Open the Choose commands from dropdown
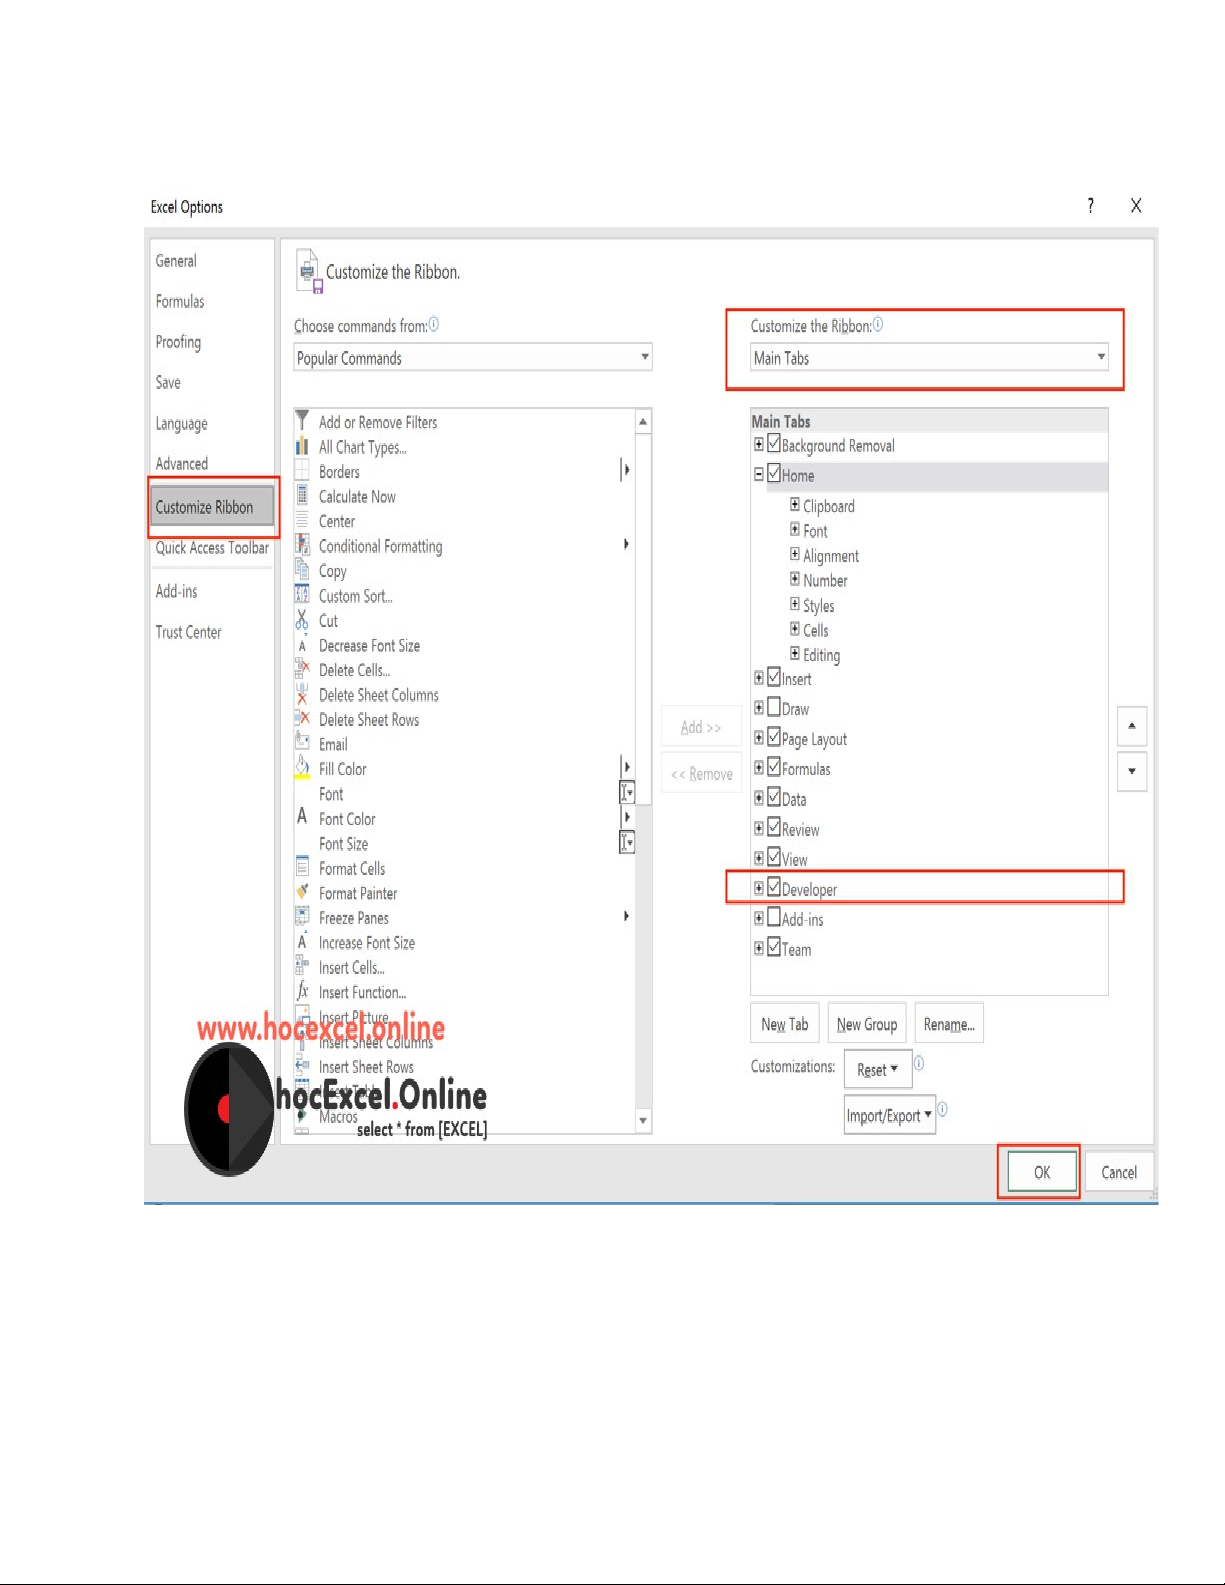 click(472, 358)
